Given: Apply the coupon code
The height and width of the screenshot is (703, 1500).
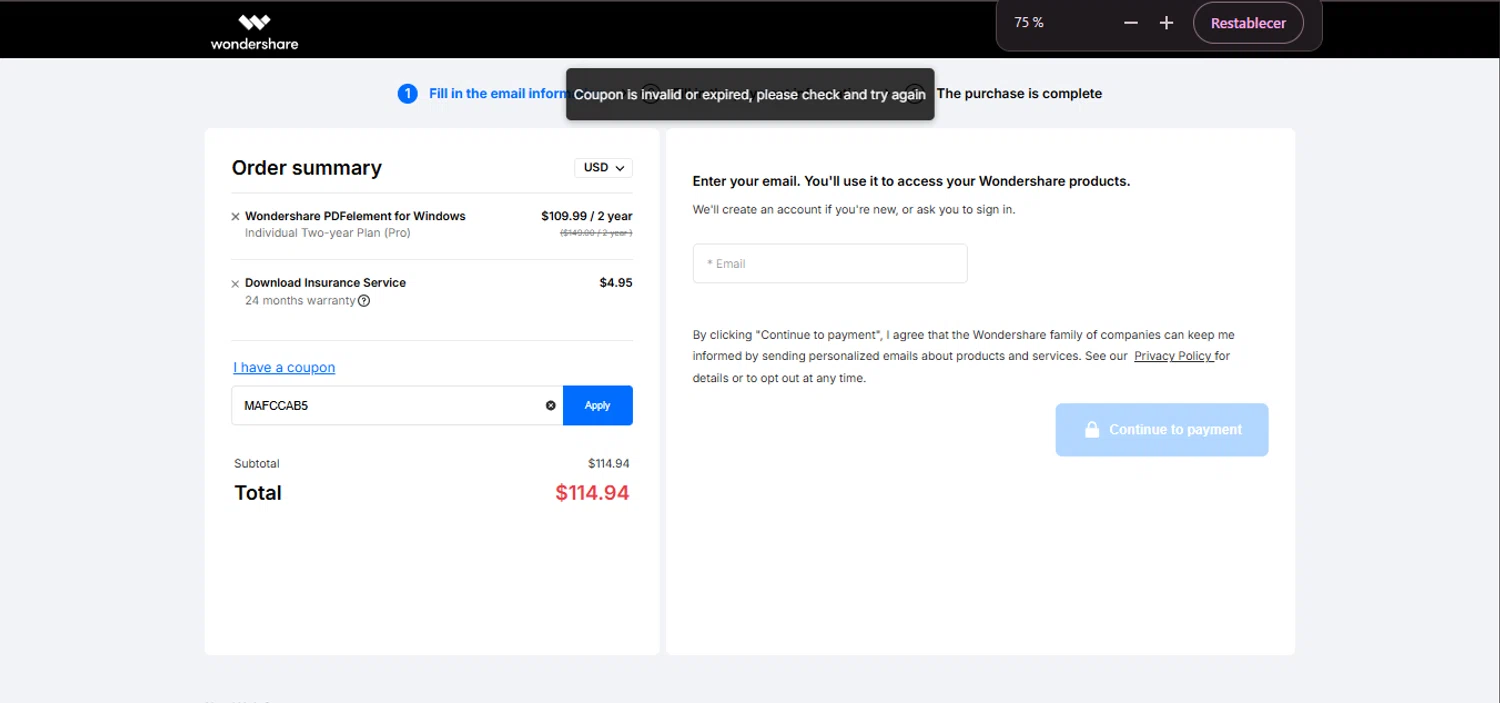Looking at the screenshot, I should [598, 406].
